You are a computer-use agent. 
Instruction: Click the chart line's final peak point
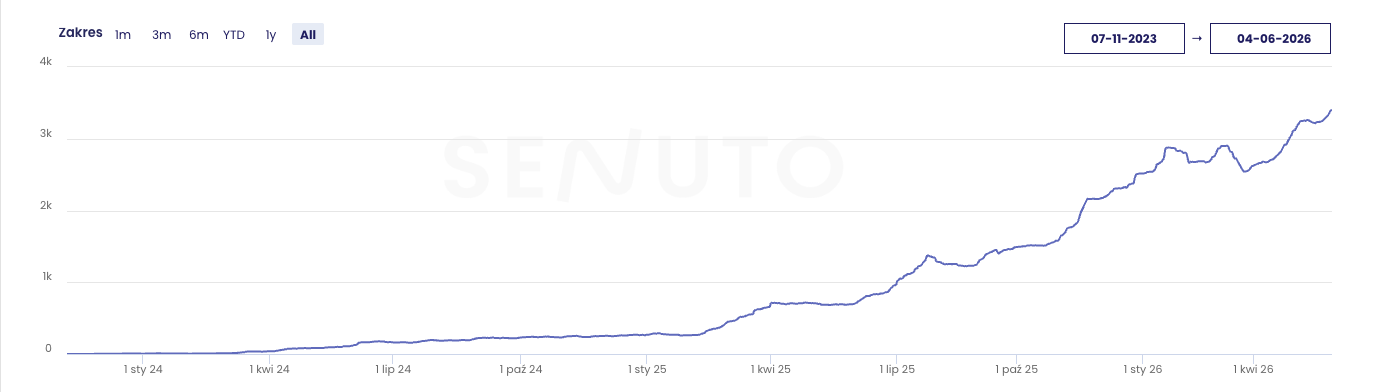coord(1331,110)
